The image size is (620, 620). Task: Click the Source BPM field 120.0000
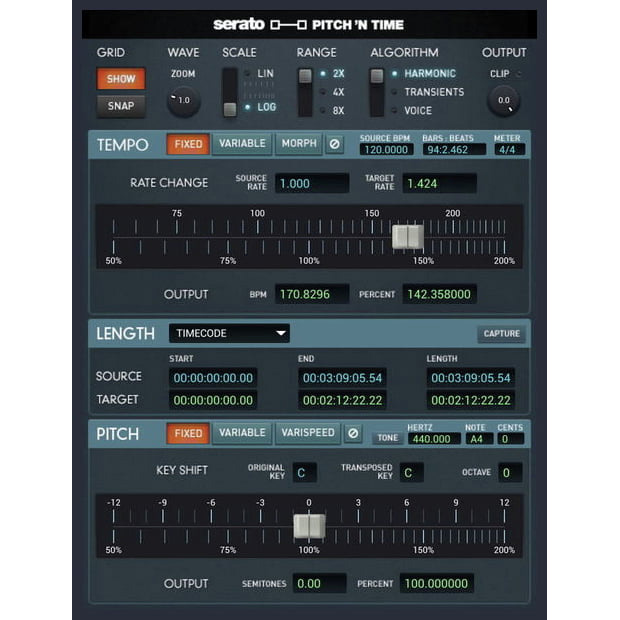tap(386, 149)
